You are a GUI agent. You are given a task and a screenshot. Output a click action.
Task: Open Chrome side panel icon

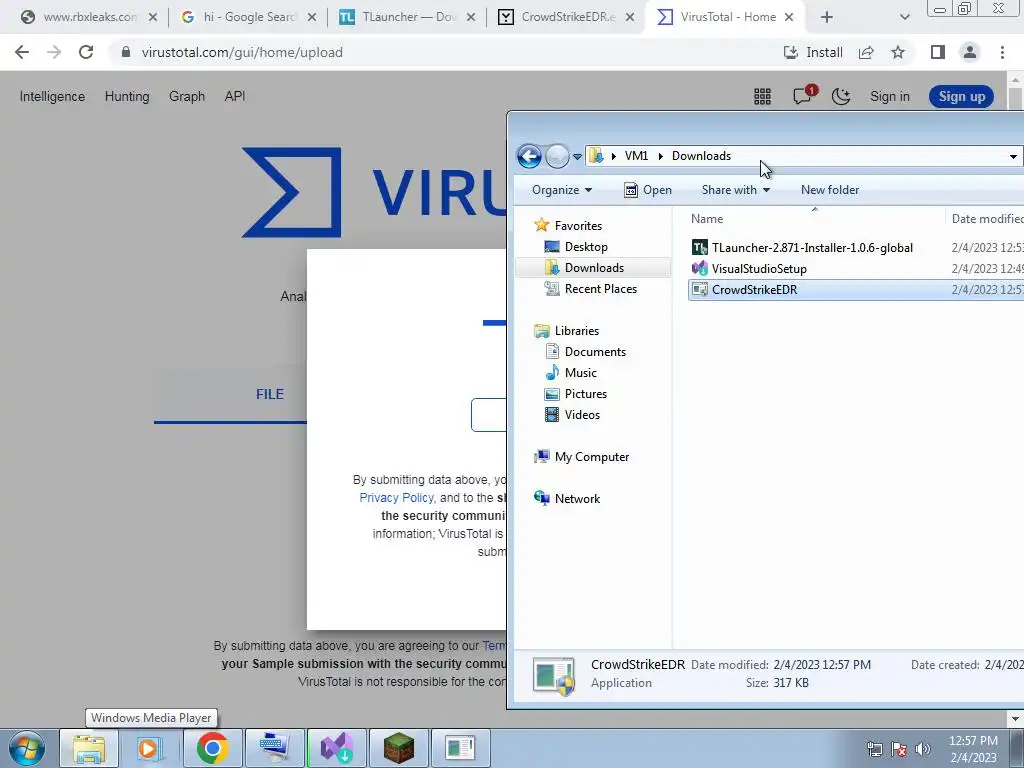click(x=938, y=52)
